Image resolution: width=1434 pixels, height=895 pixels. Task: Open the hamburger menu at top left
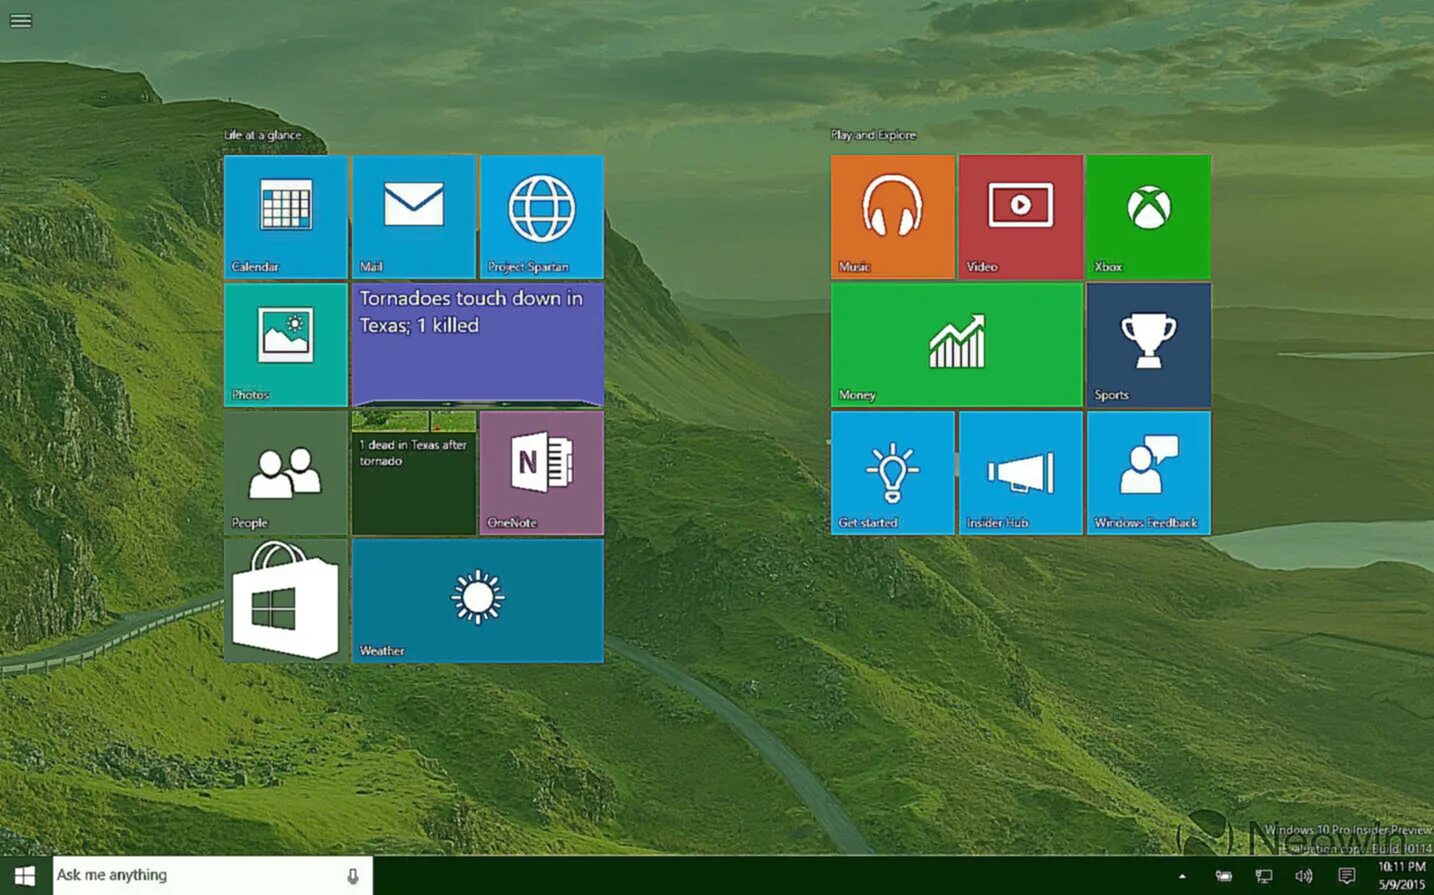pyautogui.click(x=21, y=20)
